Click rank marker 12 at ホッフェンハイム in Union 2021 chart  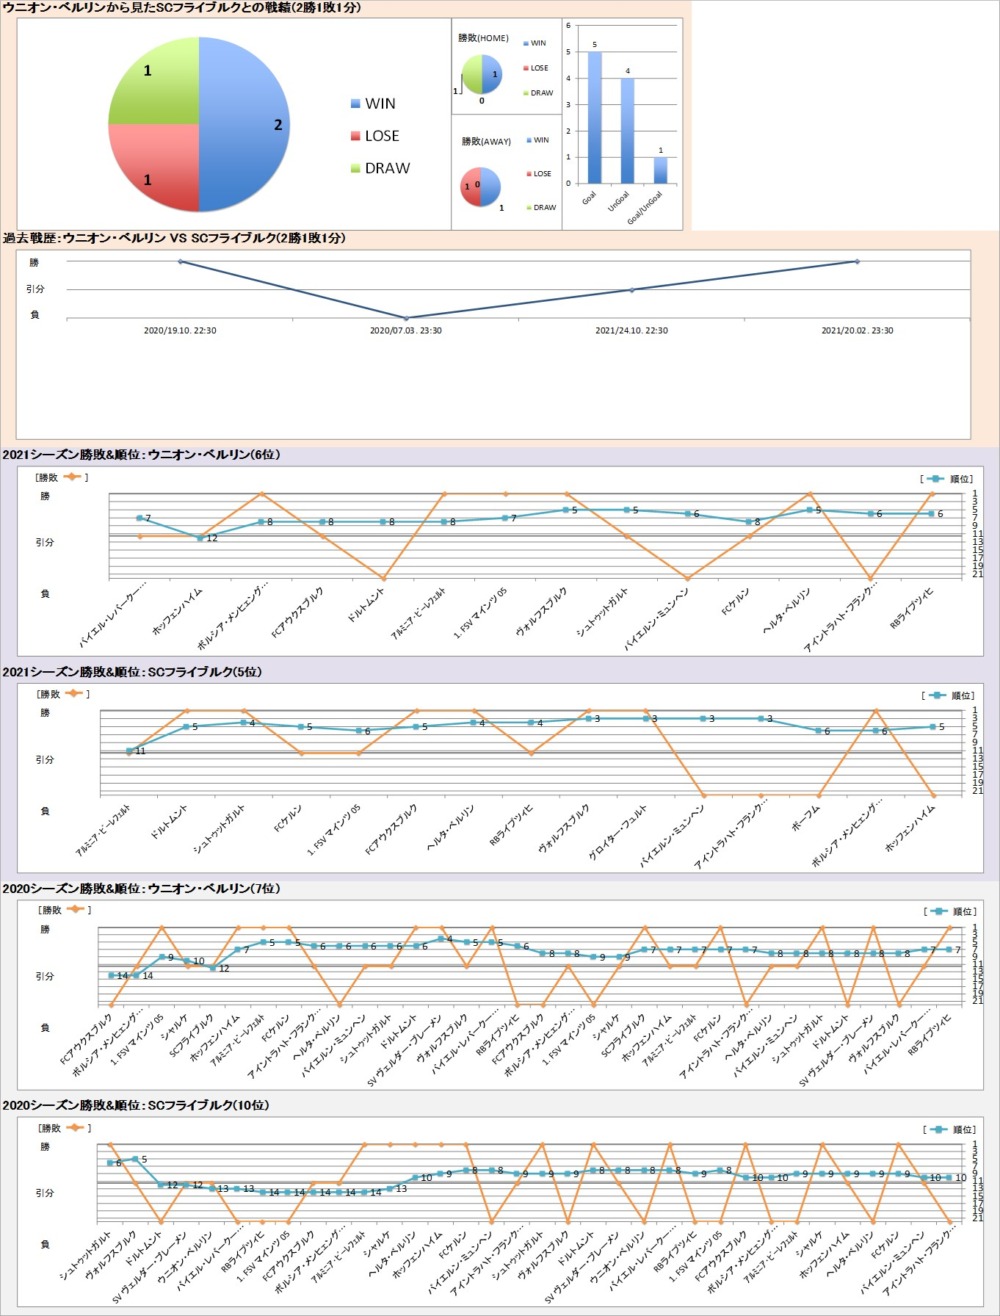click(199, 538)
